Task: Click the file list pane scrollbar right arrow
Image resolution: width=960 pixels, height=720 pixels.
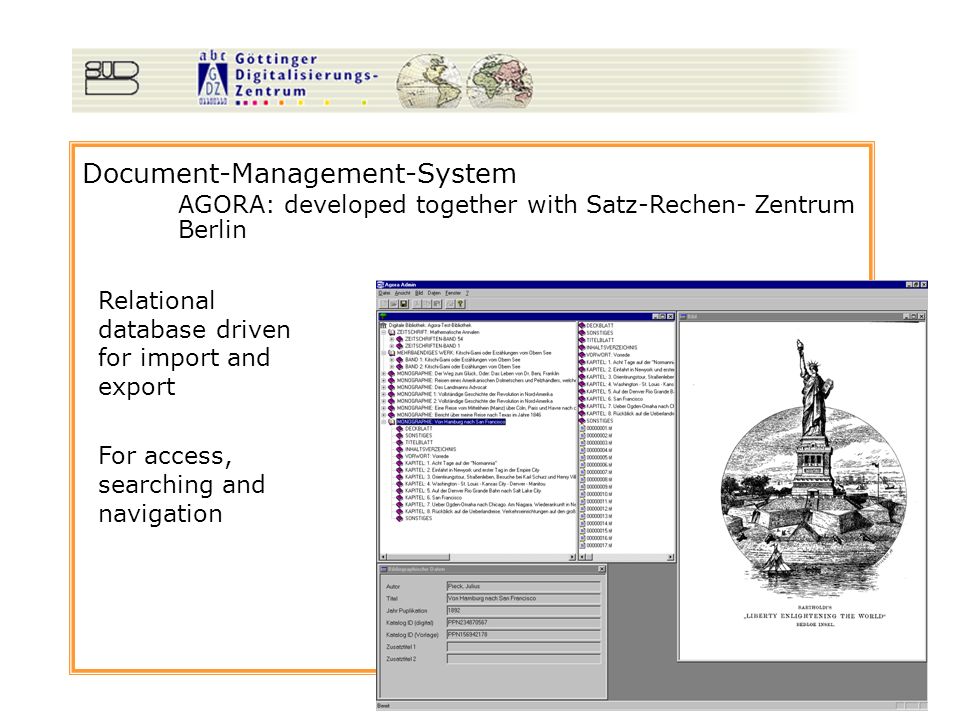Action: tap(670, 557)
